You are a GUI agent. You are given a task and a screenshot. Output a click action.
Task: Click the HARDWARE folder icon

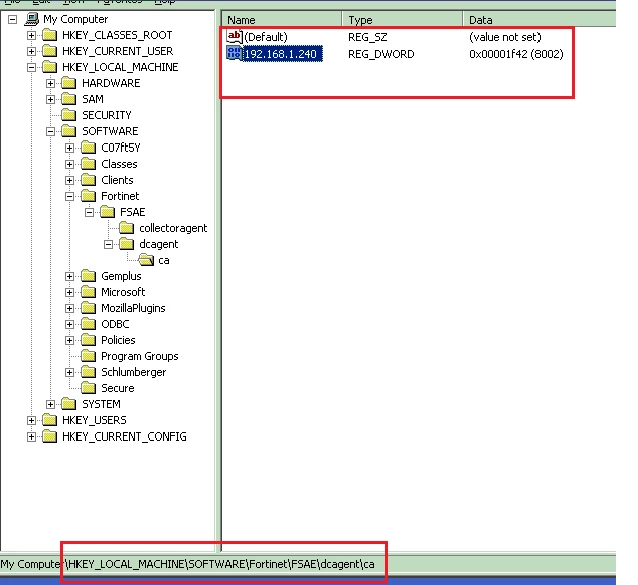pyautogui.click(x=69, y=83)
